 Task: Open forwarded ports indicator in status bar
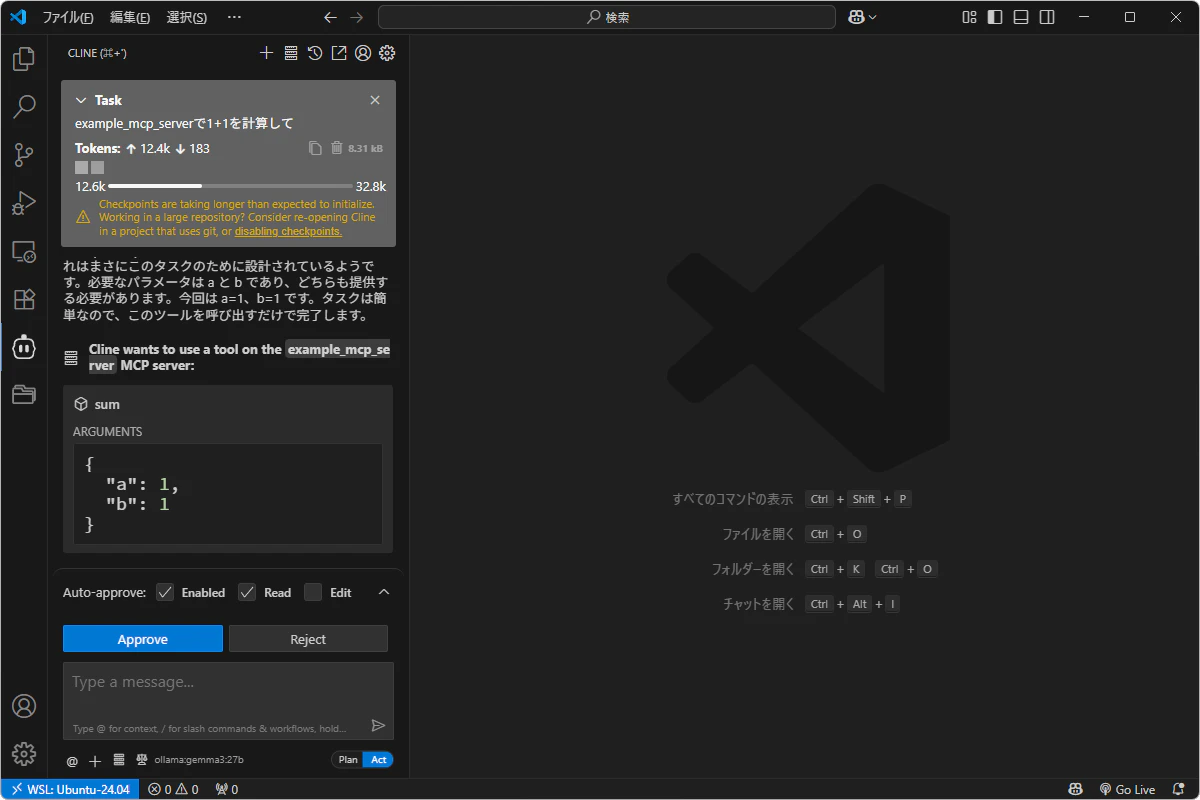227,789
